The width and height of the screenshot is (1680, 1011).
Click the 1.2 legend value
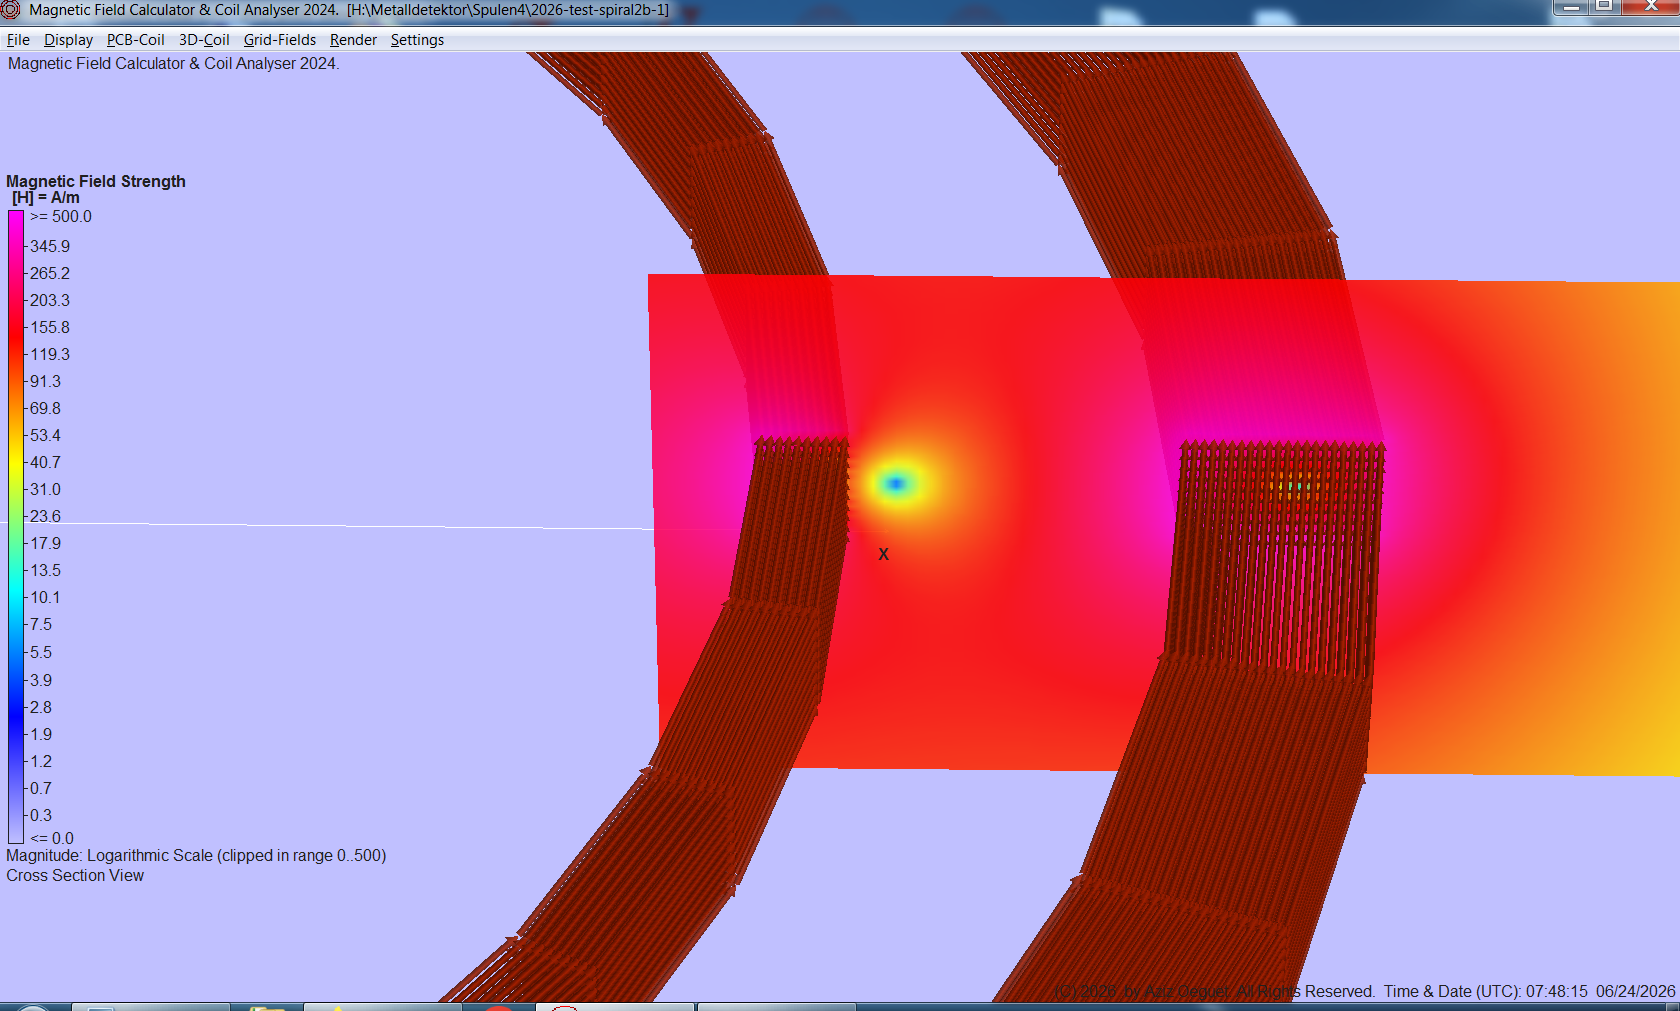[41, 761]
